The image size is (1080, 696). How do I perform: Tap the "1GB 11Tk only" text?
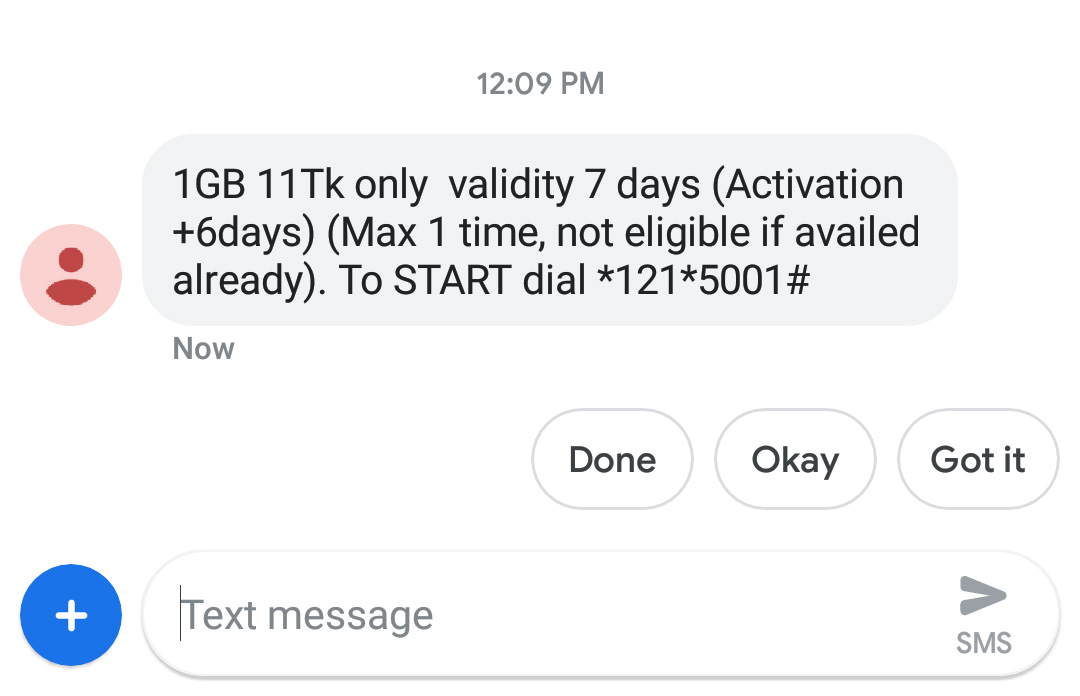tap(300, 185)
